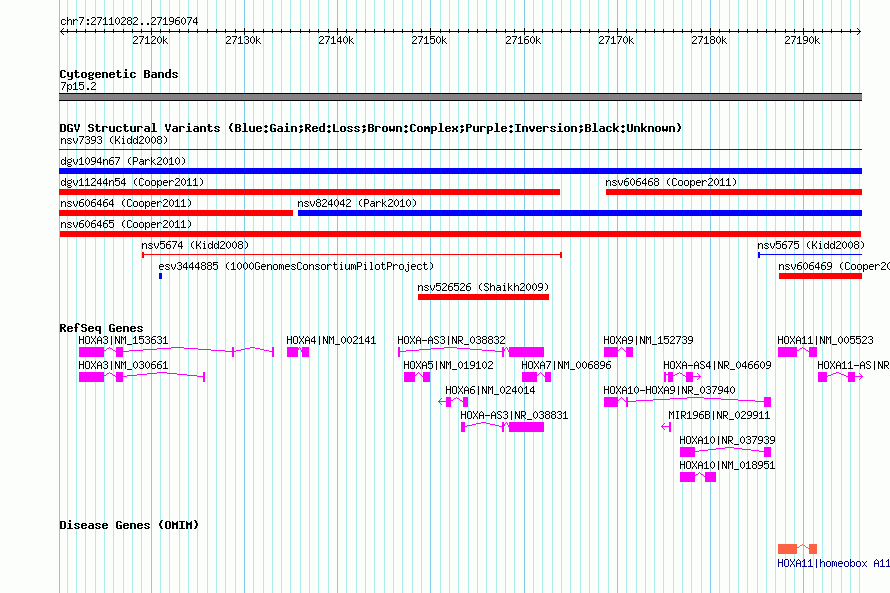Click the HOXA3 NM_153631 gene glyph
This screenshot has width=890, height=593.
tap(177, 352)
